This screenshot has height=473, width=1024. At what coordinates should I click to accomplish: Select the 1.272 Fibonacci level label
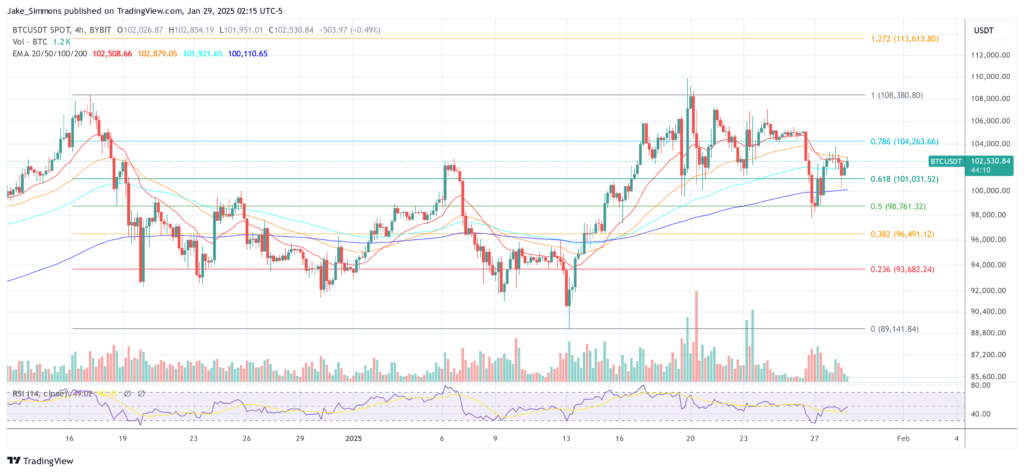[906, 38]
